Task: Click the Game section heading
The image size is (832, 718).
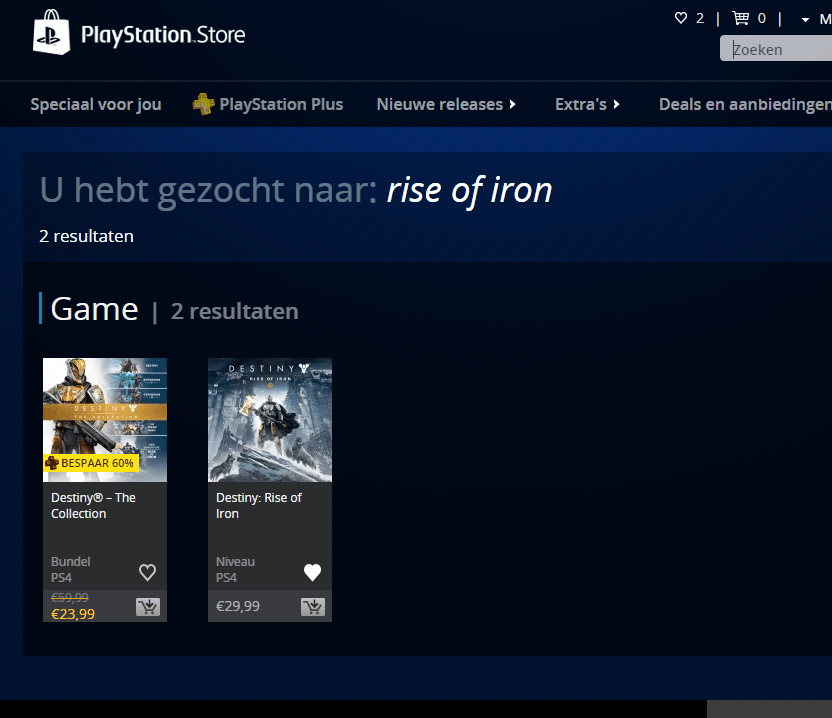Action: coord(94,309)
